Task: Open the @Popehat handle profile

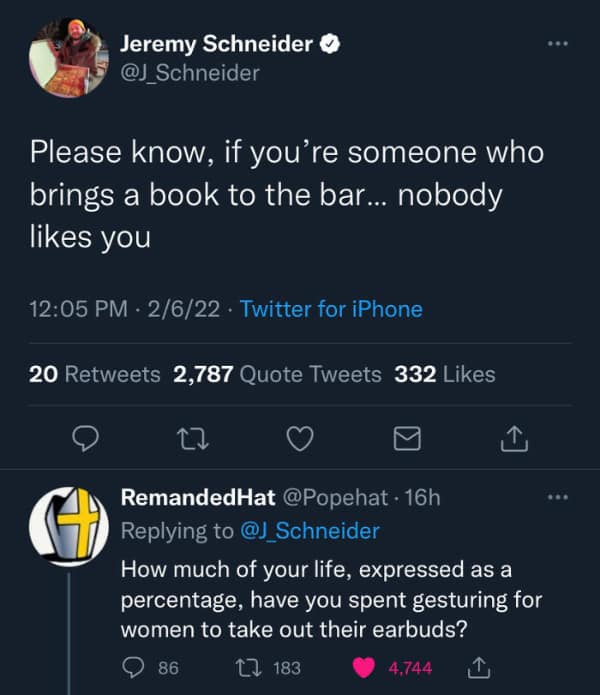Action: point(335,497)
